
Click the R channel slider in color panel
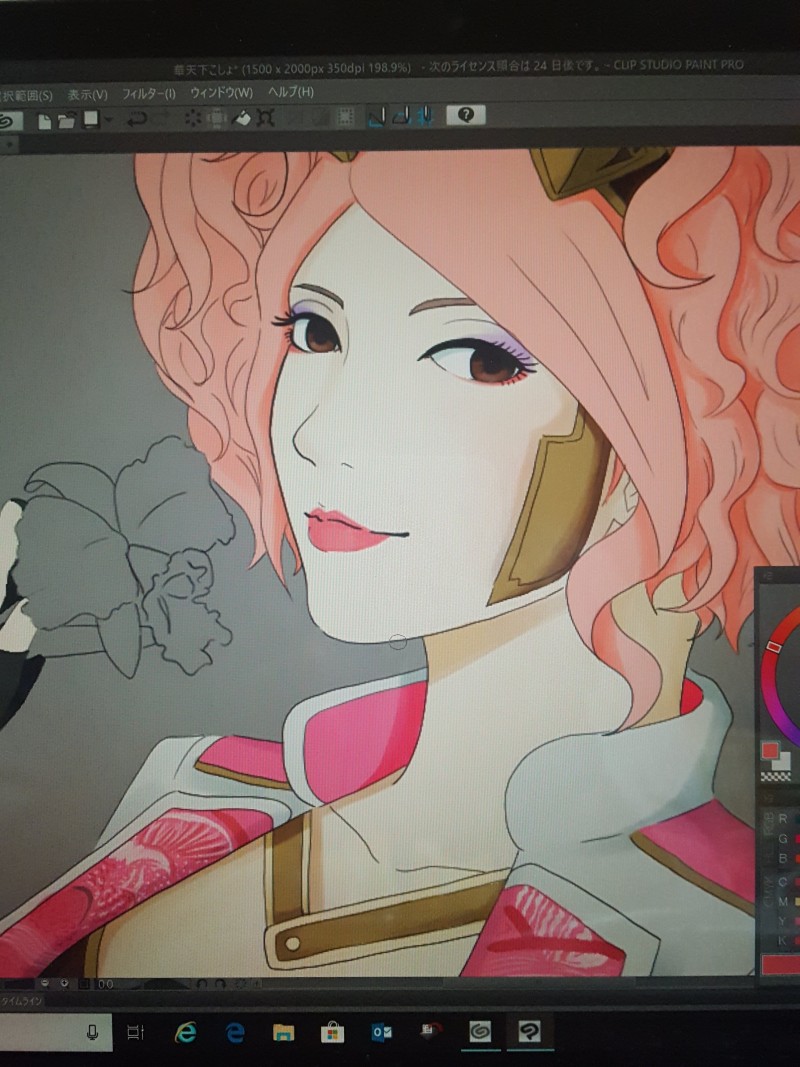tap(796, 819)
